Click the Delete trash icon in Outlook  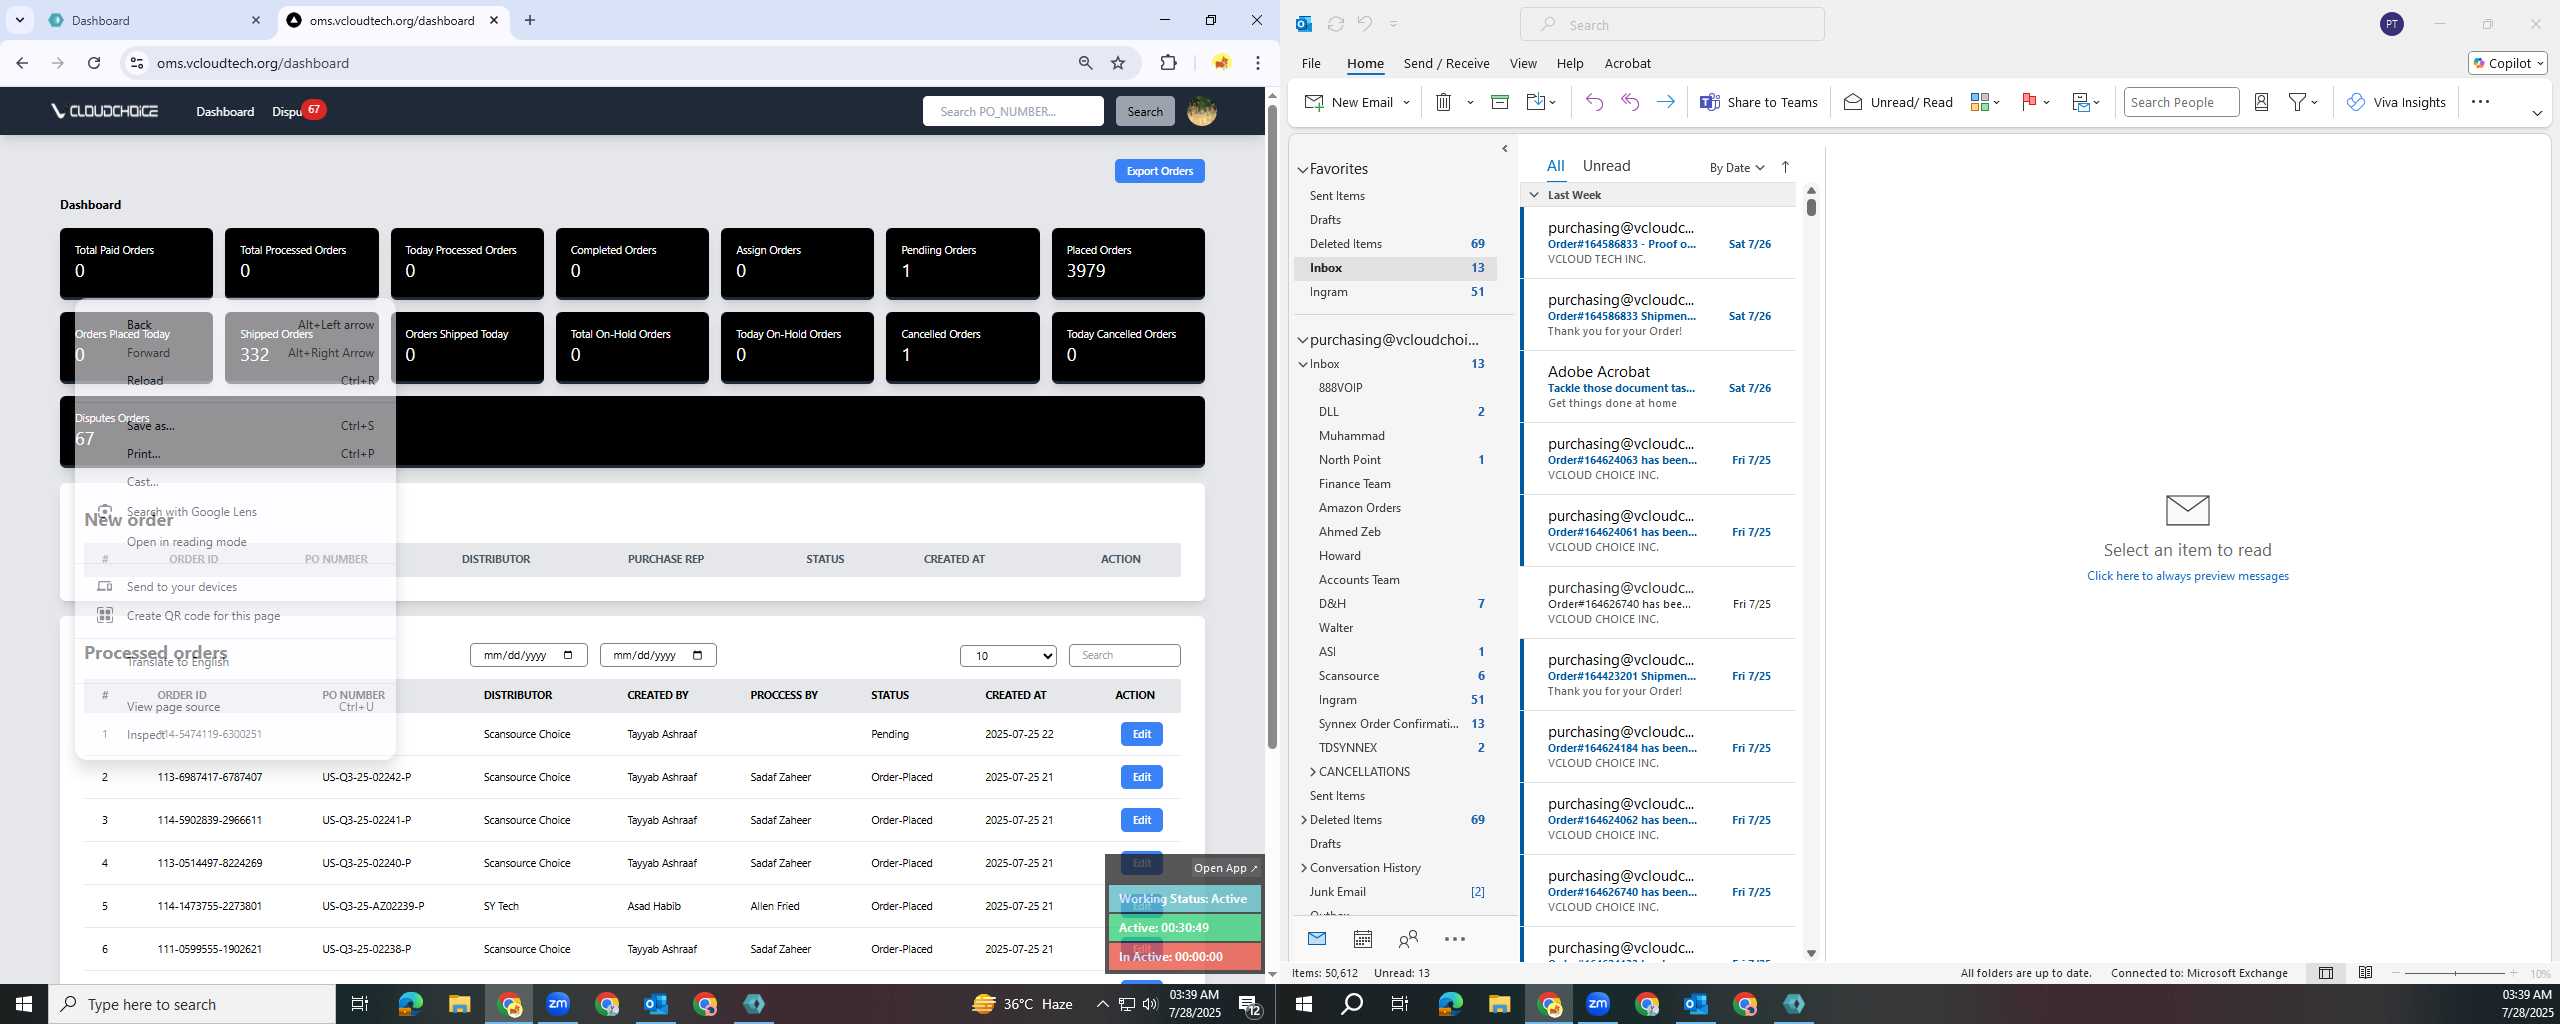click(x=1443, y=102)
